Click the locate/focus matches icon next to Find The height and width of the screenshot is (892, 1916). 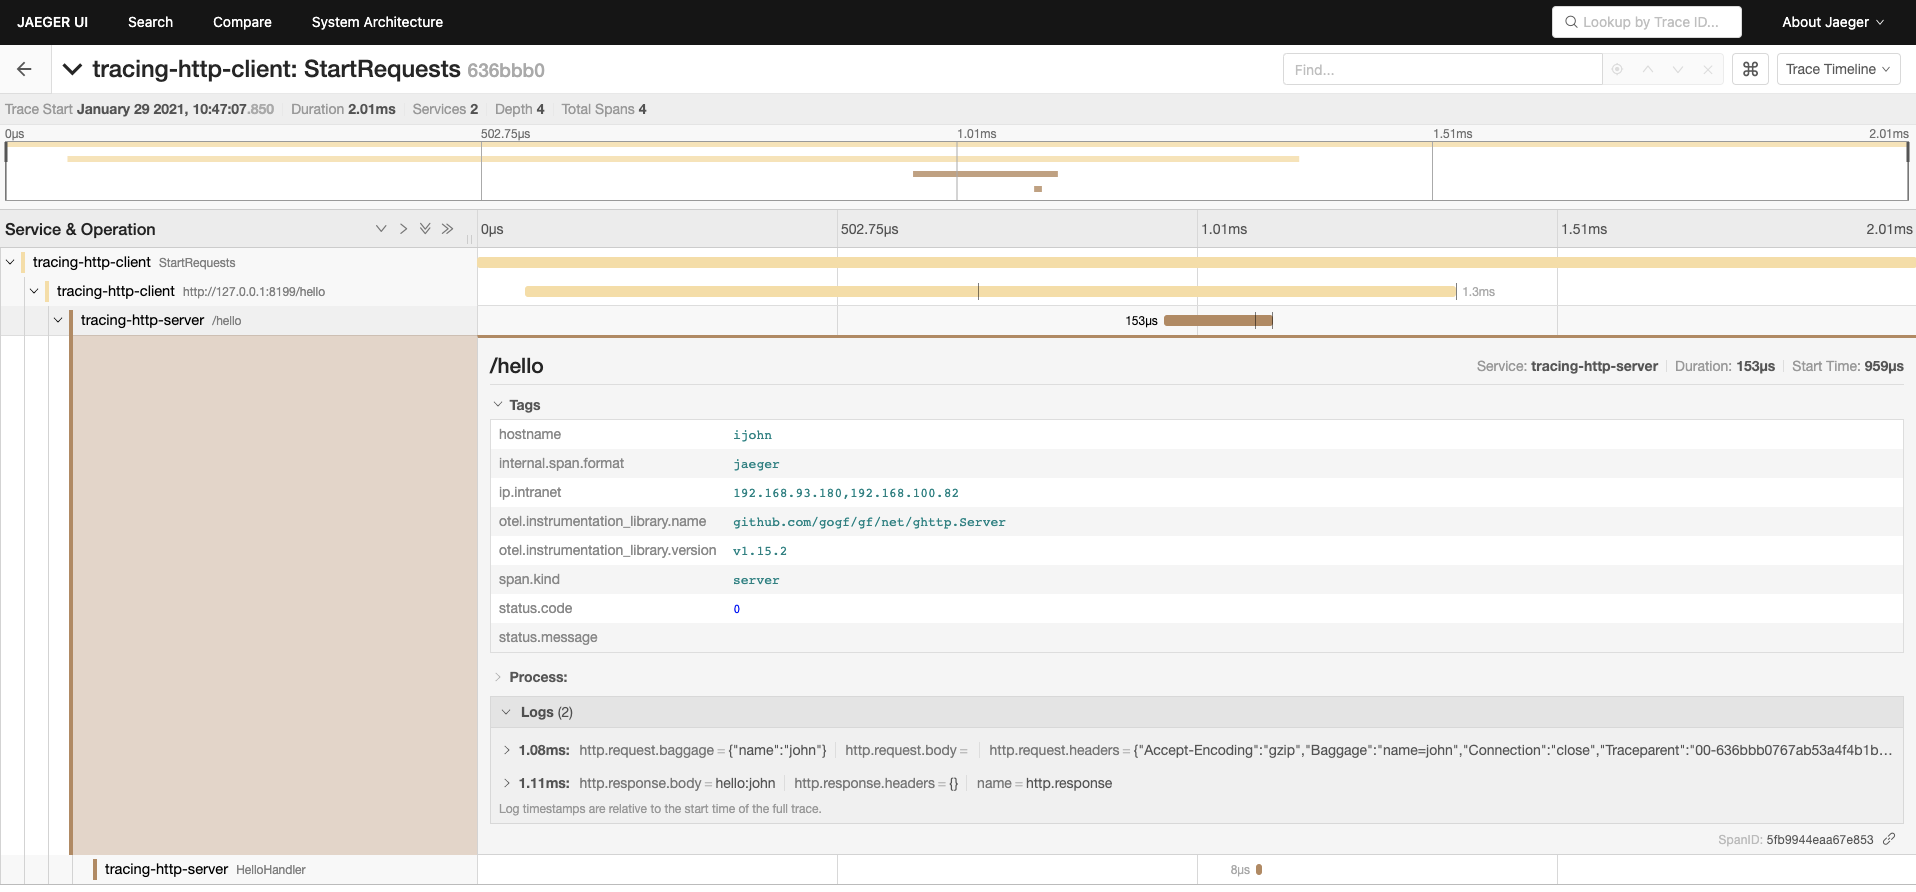pyautogui.click(x=1617, y=69)
